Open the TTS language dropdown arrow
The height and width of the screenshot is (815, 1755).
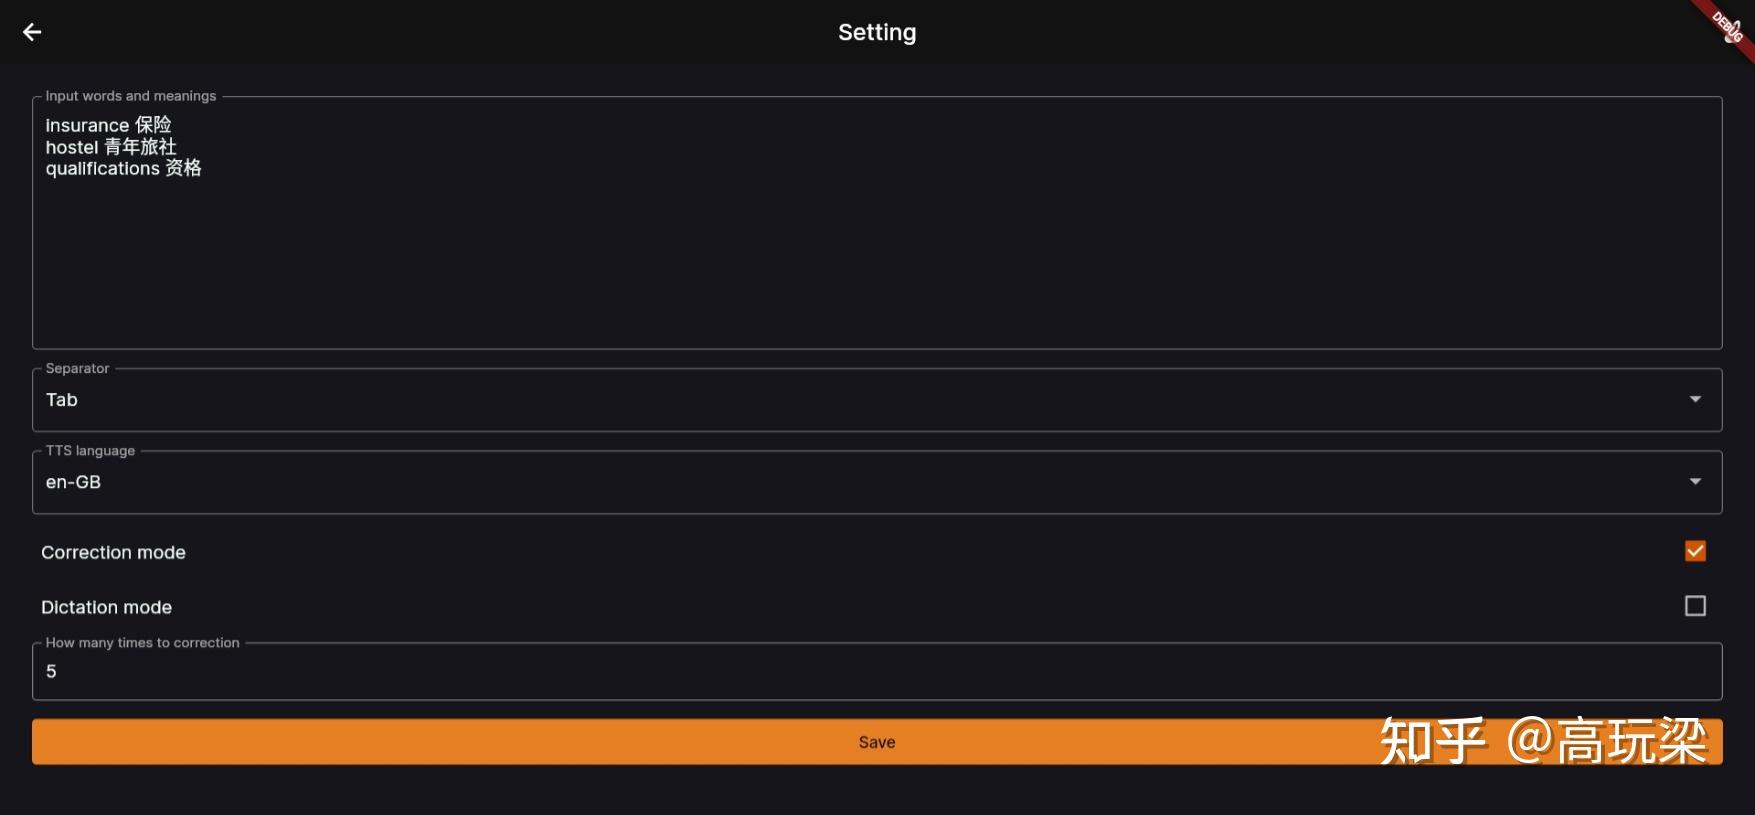click(1695, 482)
